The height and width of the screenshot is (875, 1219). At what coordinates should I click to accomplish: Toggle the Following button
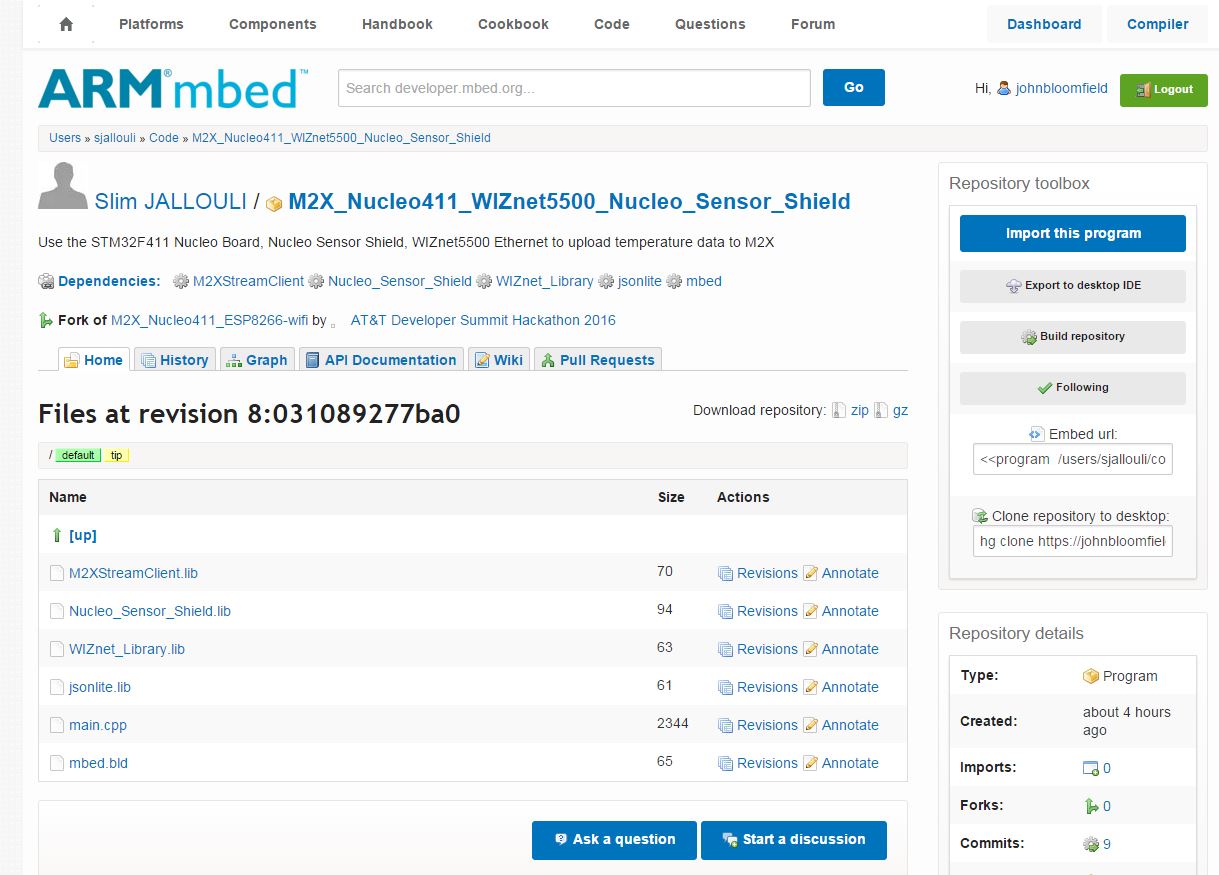pos(1072,387)
